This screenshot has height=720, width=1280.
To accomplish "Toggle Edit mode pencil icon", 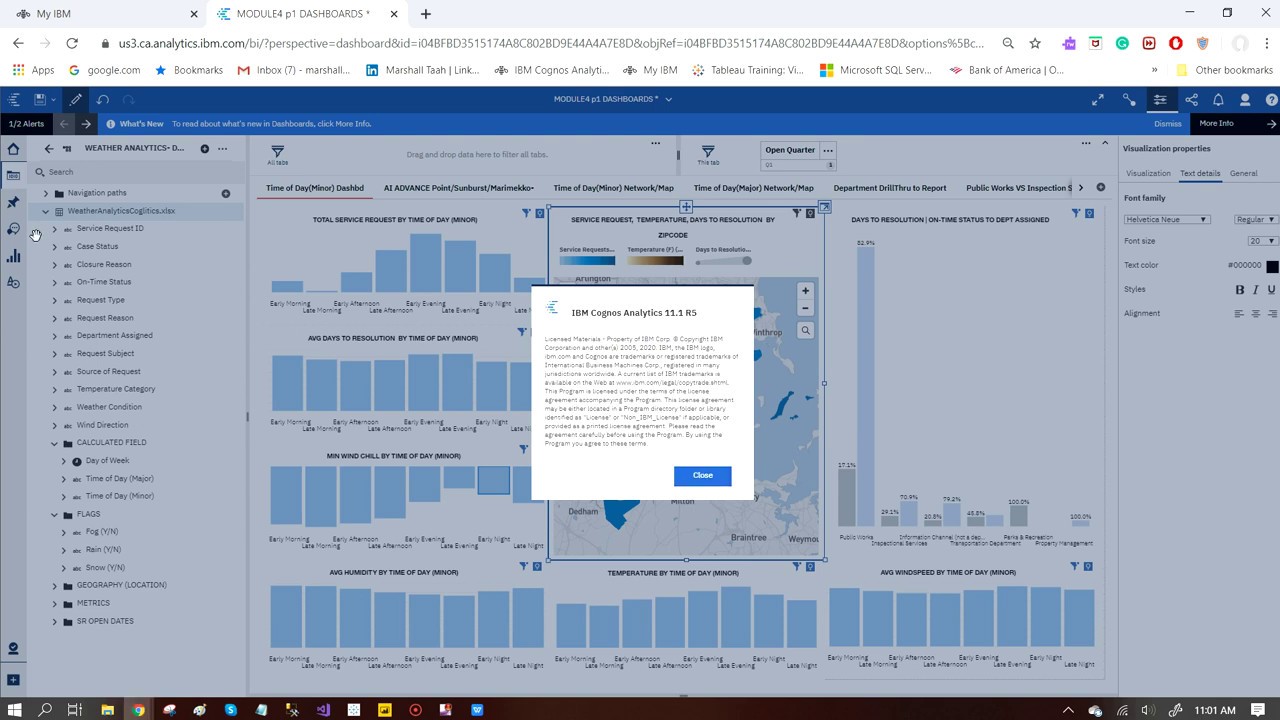I will coord(75,99).
